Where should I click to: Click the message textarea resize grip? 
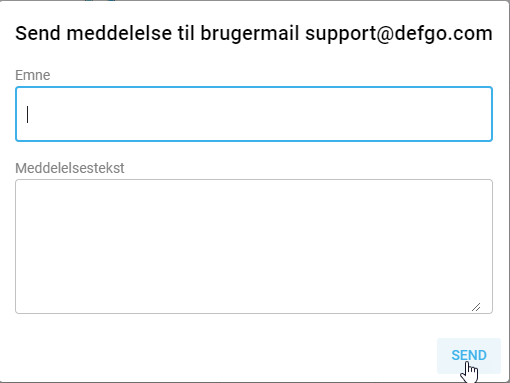476,307
